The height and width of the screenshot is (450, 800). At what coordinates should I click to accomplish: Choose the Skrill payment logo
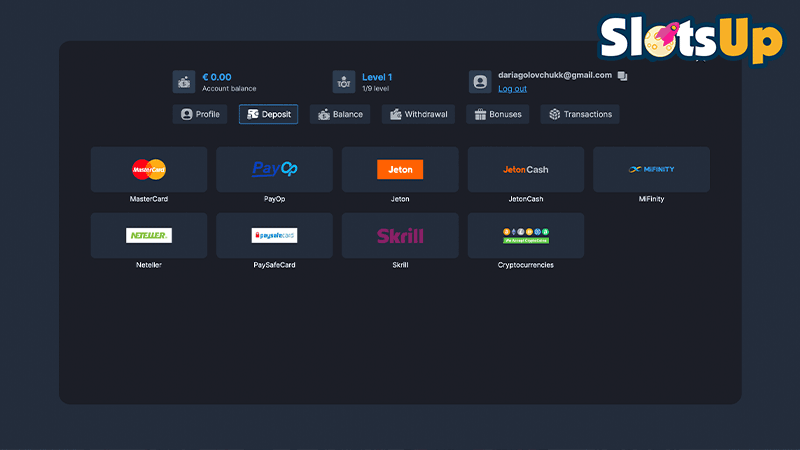coord(400,236)
